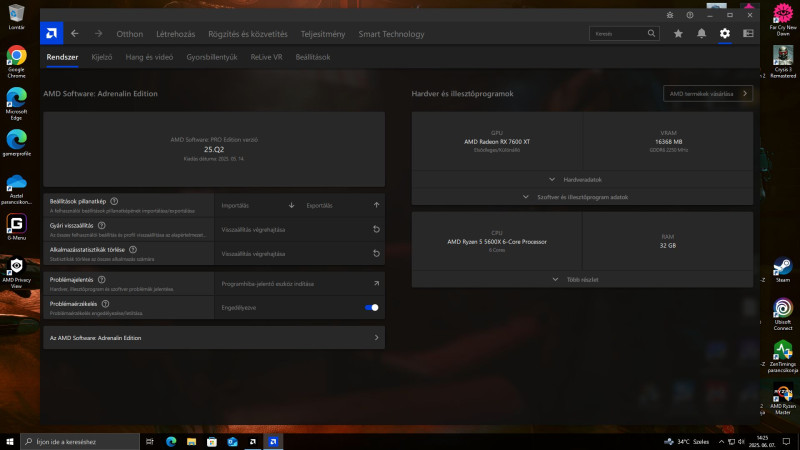This screenshot has height=450, width=800.
Task: Show help for Problémajelentés
Action: (x=102, y=280)
